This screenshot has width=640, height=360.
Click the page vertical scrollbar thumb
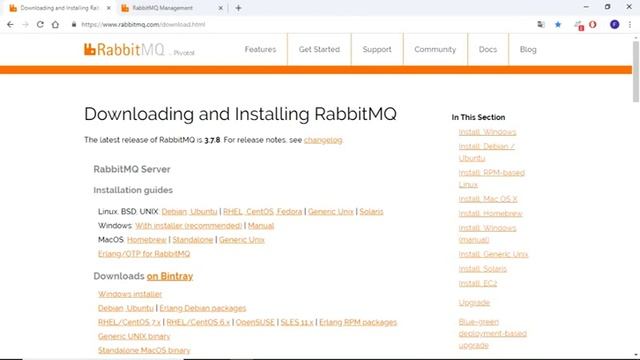[x=636, y=71]
